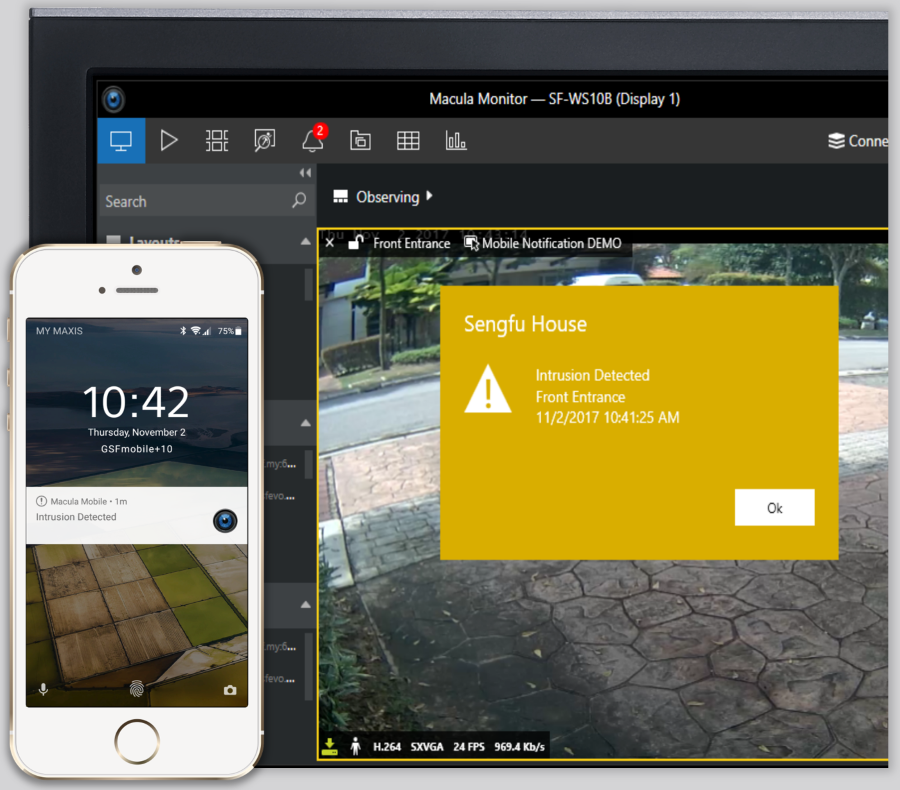Viewport: 900px width, 790px height.
Task: Tap the phone home button
Action: coord(137,741)
